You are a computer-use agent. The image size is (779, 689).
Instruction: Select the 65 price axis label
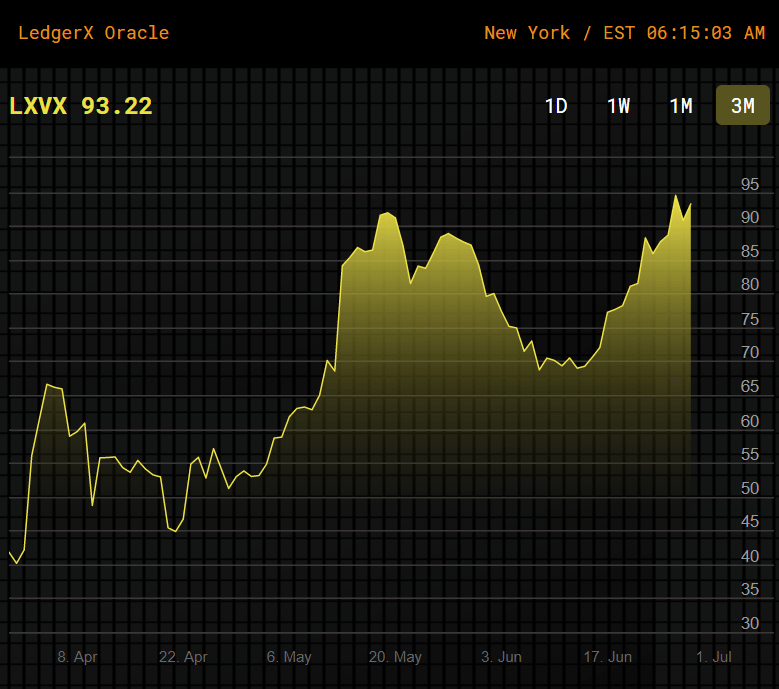[x=749, y=387]
